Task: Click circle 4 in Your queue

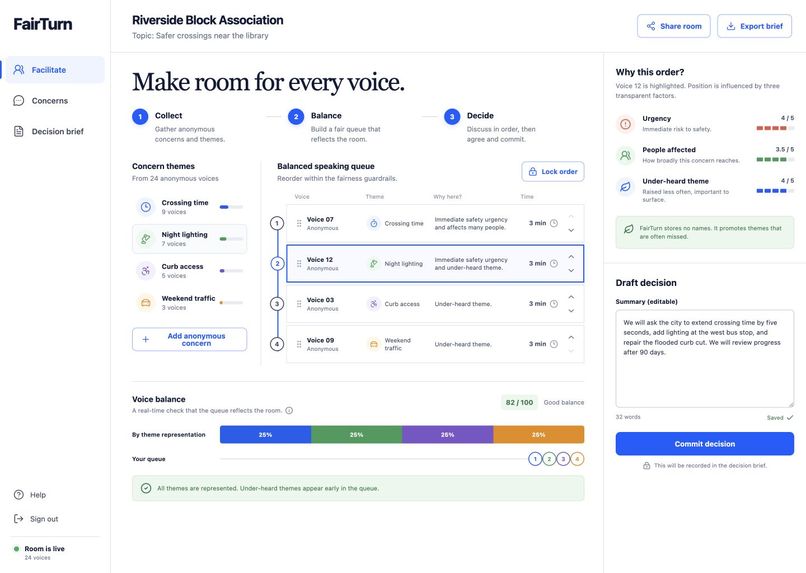Action: 577,459
